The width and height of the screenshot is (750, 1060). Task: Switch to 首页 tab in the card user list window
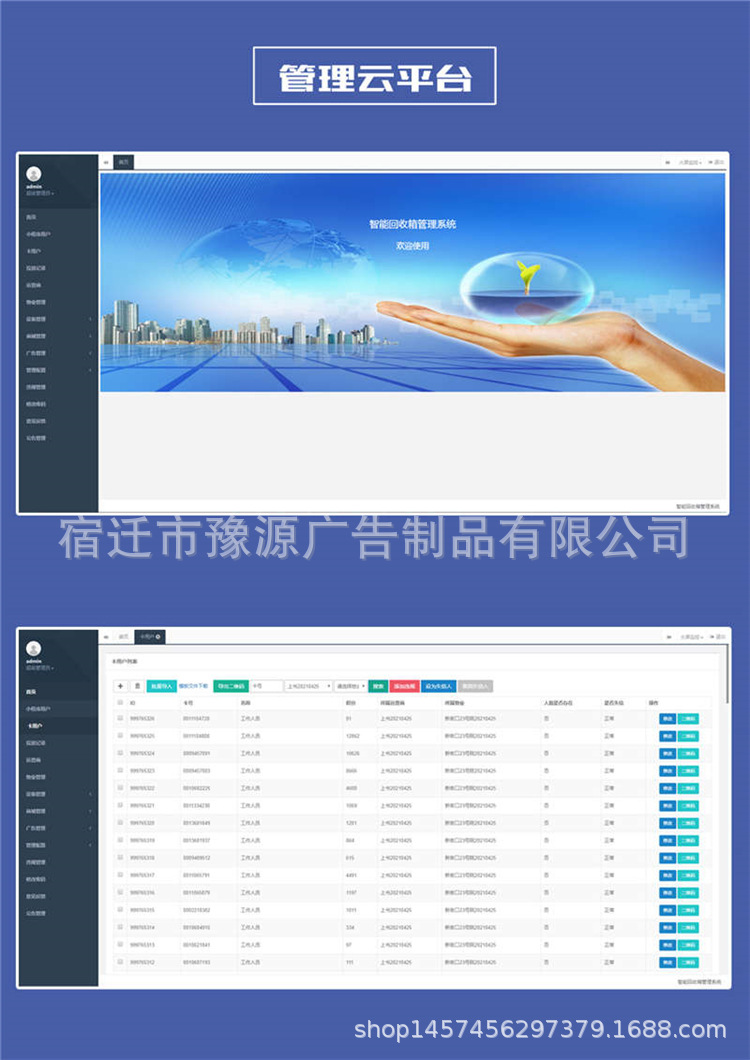tap(123, 637)
